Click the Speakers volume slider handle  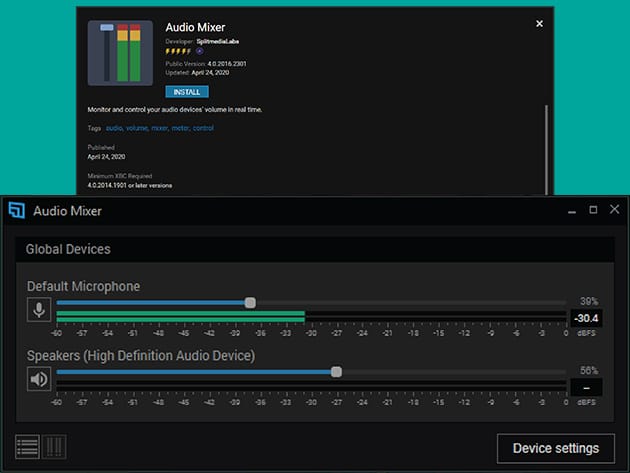pyautogui.click(x=336, y=371)
